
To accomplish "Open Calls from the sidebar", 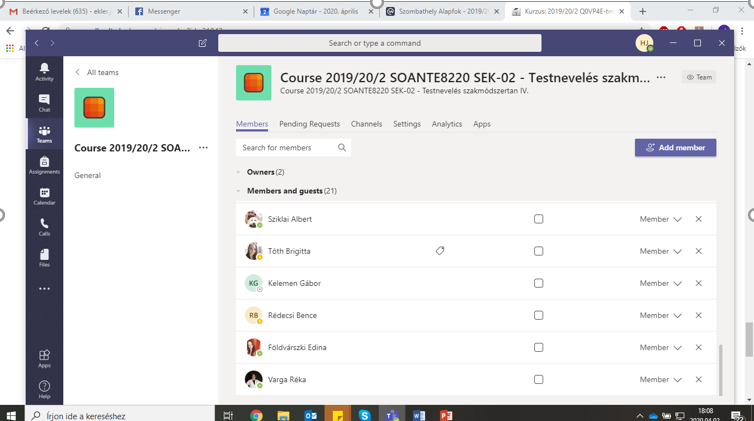I will tap(44, 227).
